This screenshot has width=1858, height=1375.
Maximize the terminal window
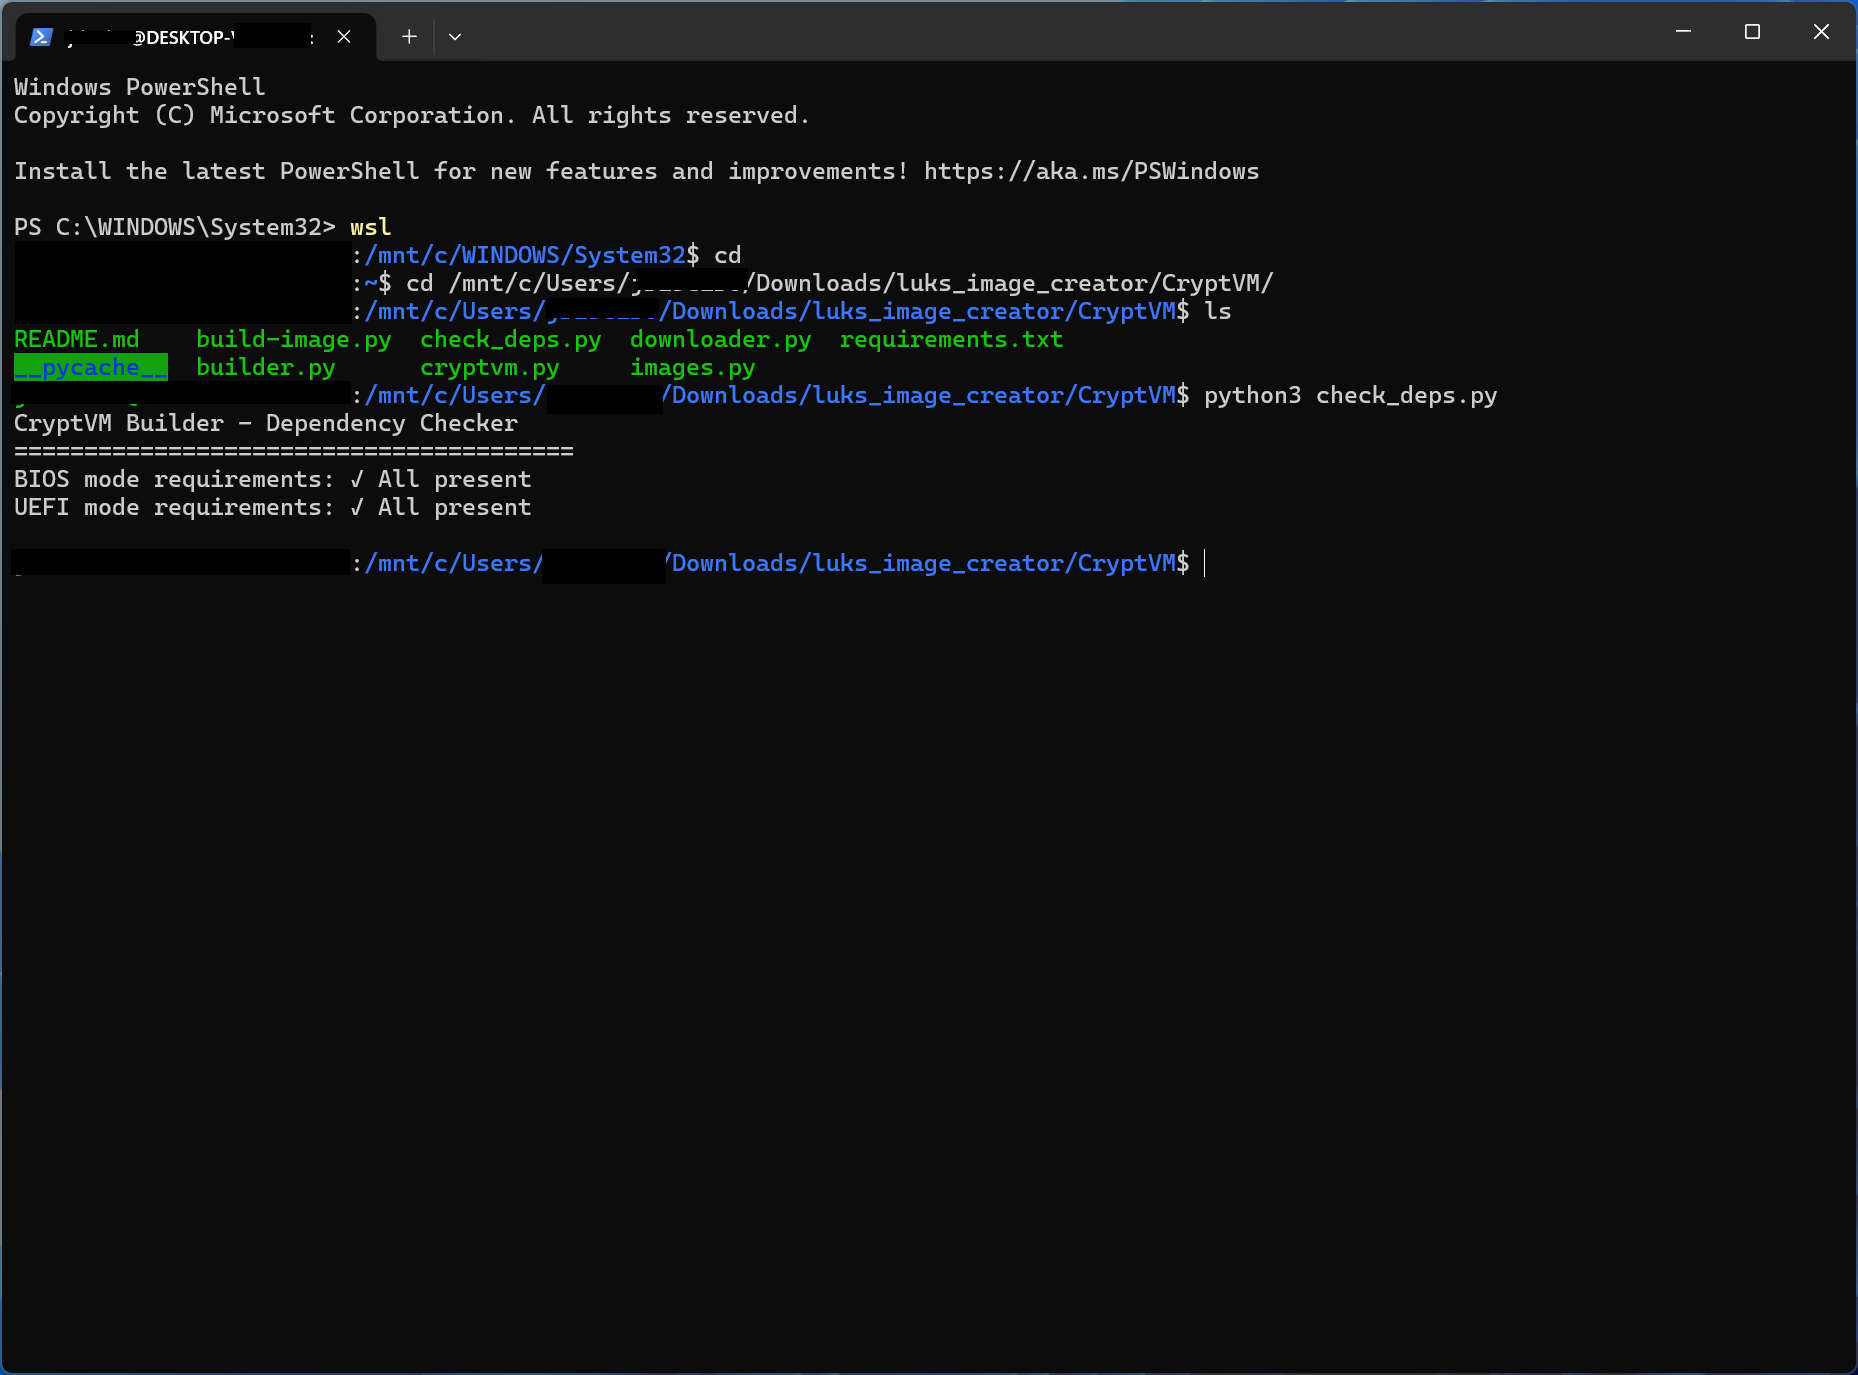pos(1752,32)
